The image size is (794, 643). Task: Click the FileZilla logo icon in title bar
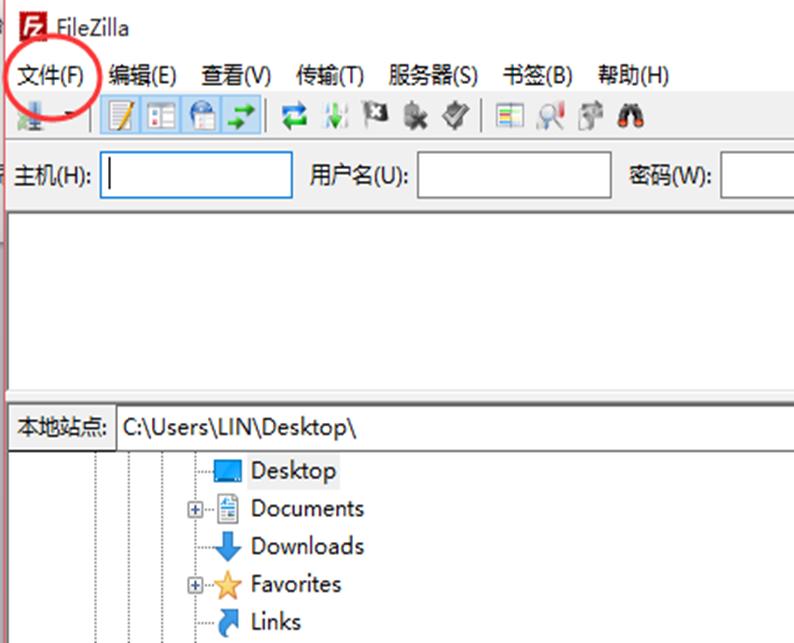click(x=33, y=26)
